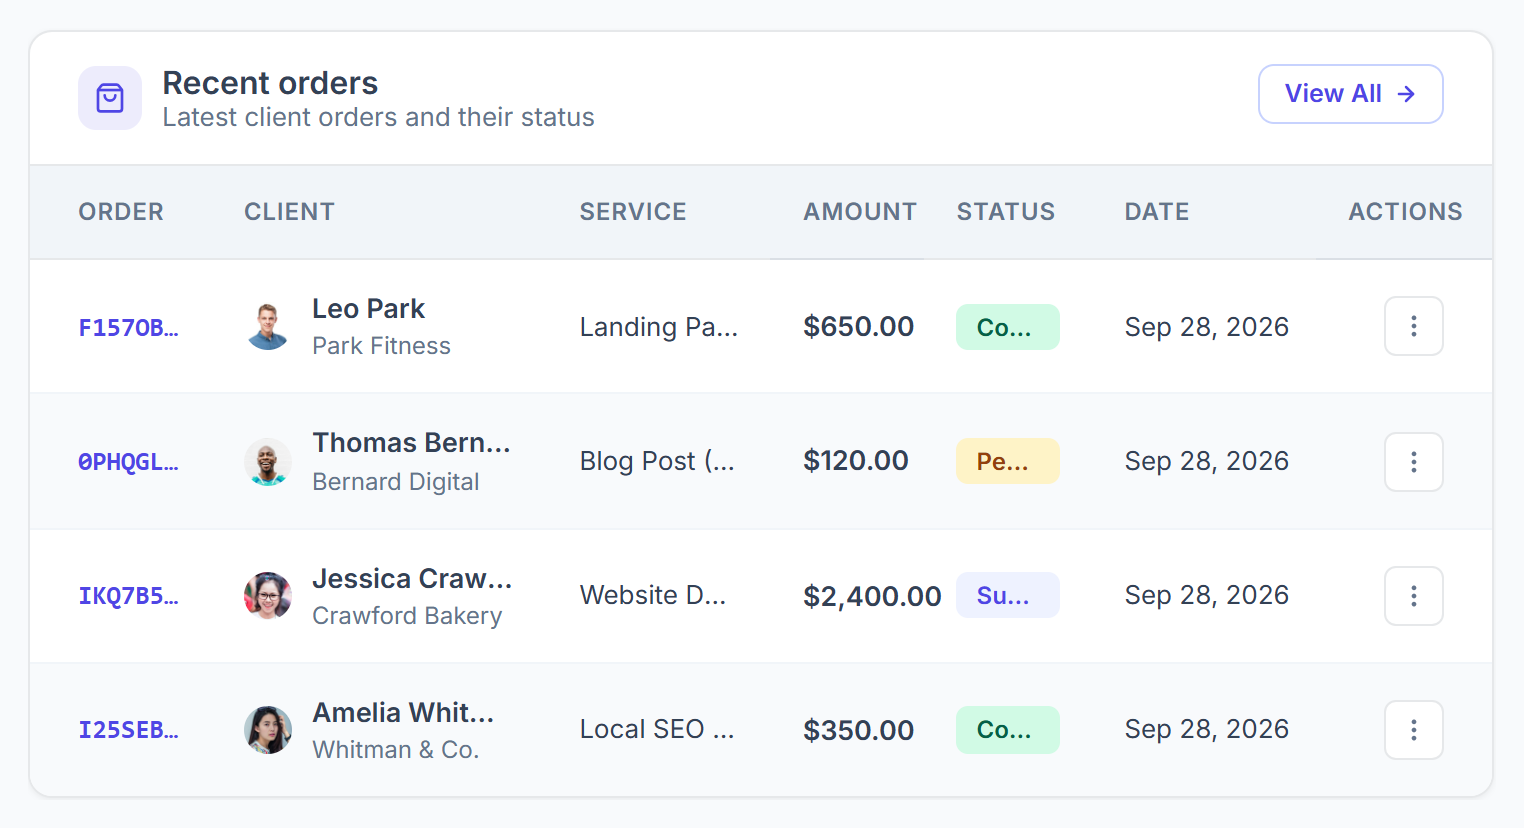1524x828 pixels.
Task: Click the Local SEO ... service cell
Action: click(657, 729)
